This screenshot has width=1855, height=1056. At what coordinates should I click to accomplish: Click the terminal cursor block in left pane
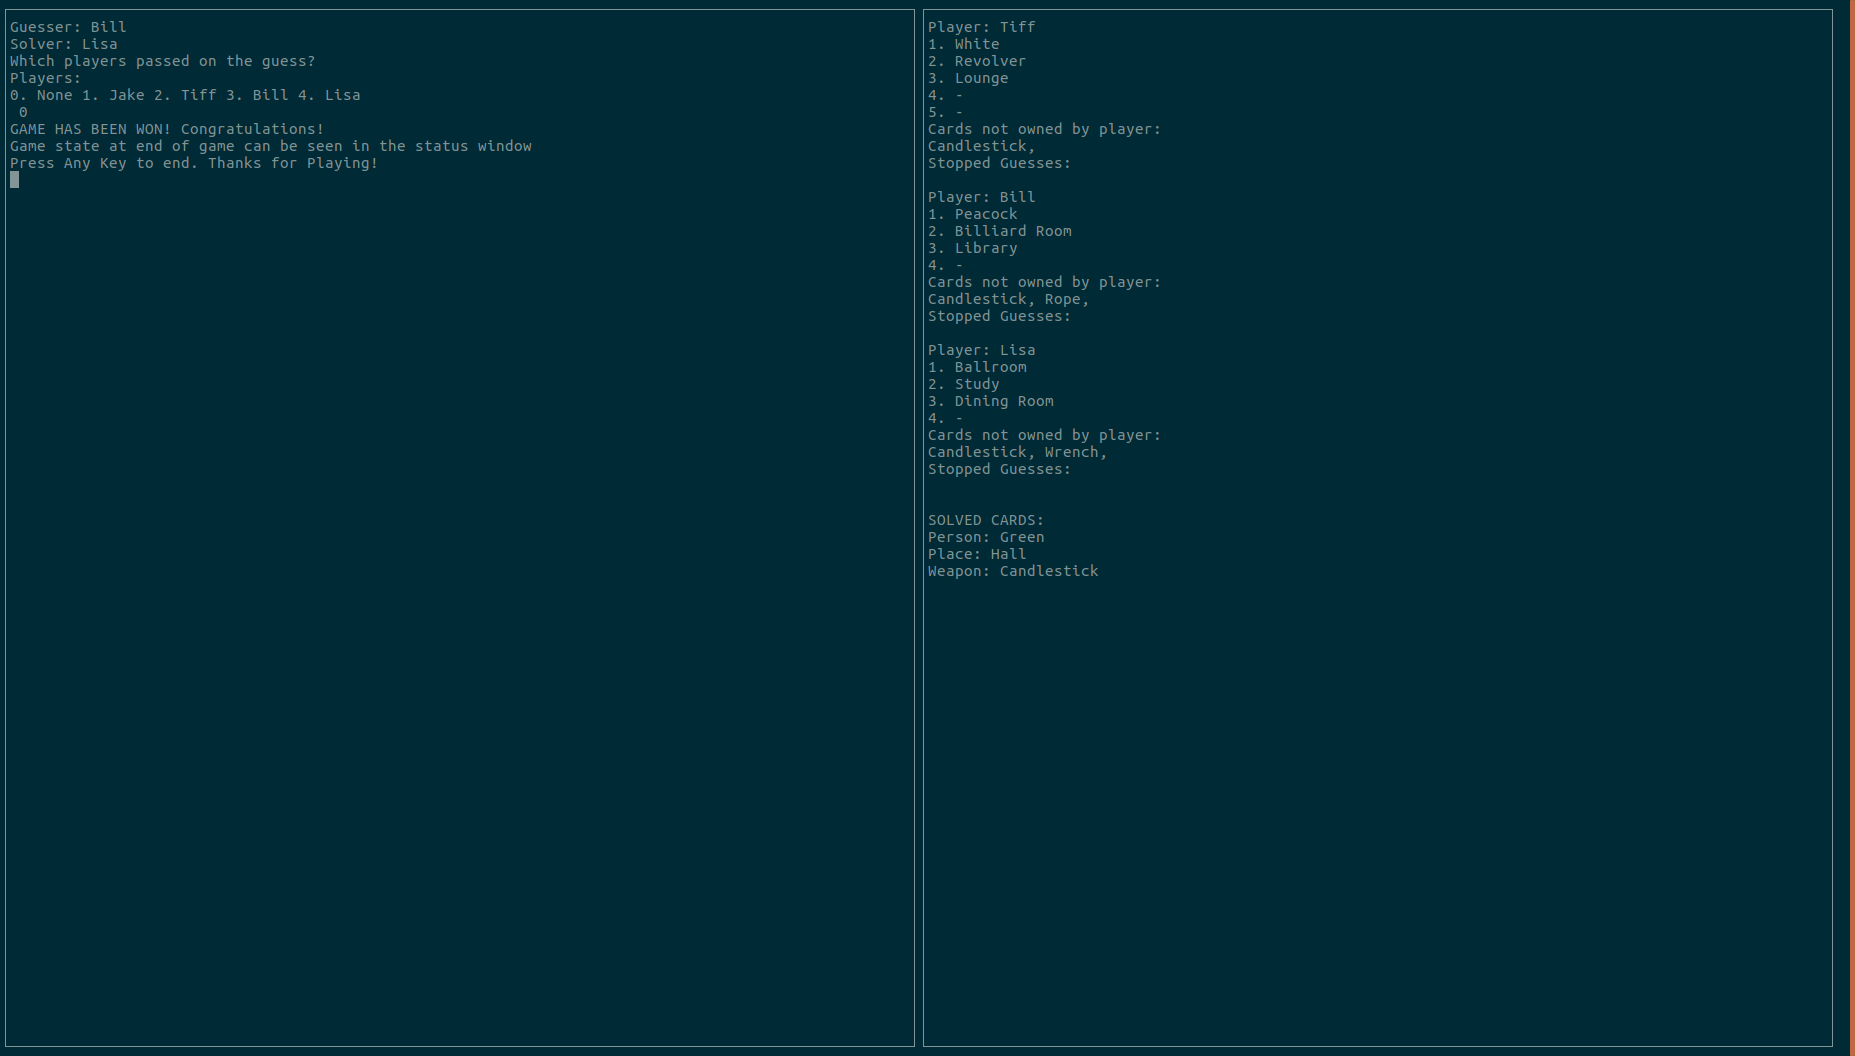[14, 180]
